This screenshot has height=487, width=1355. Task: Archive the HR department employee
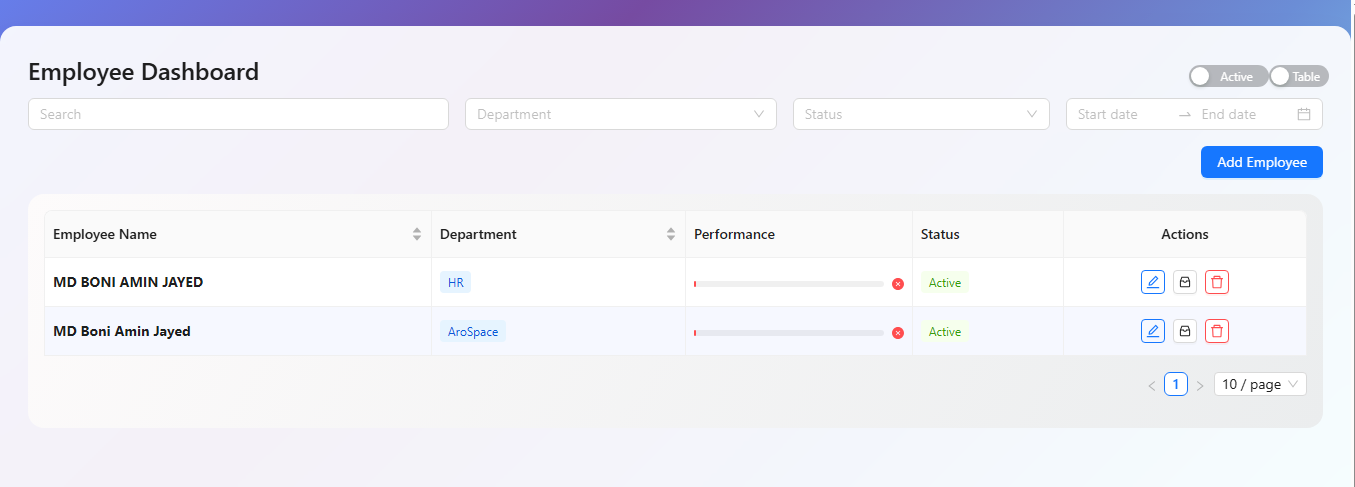point(1184,282)
